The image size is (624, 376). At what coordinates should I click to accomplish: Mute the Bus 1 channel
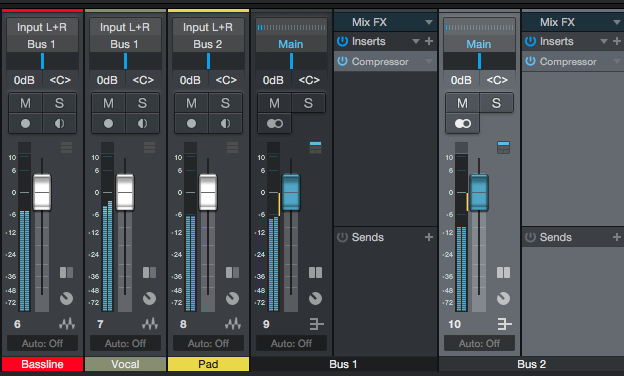pyautogui.click(x=275, y=103)
